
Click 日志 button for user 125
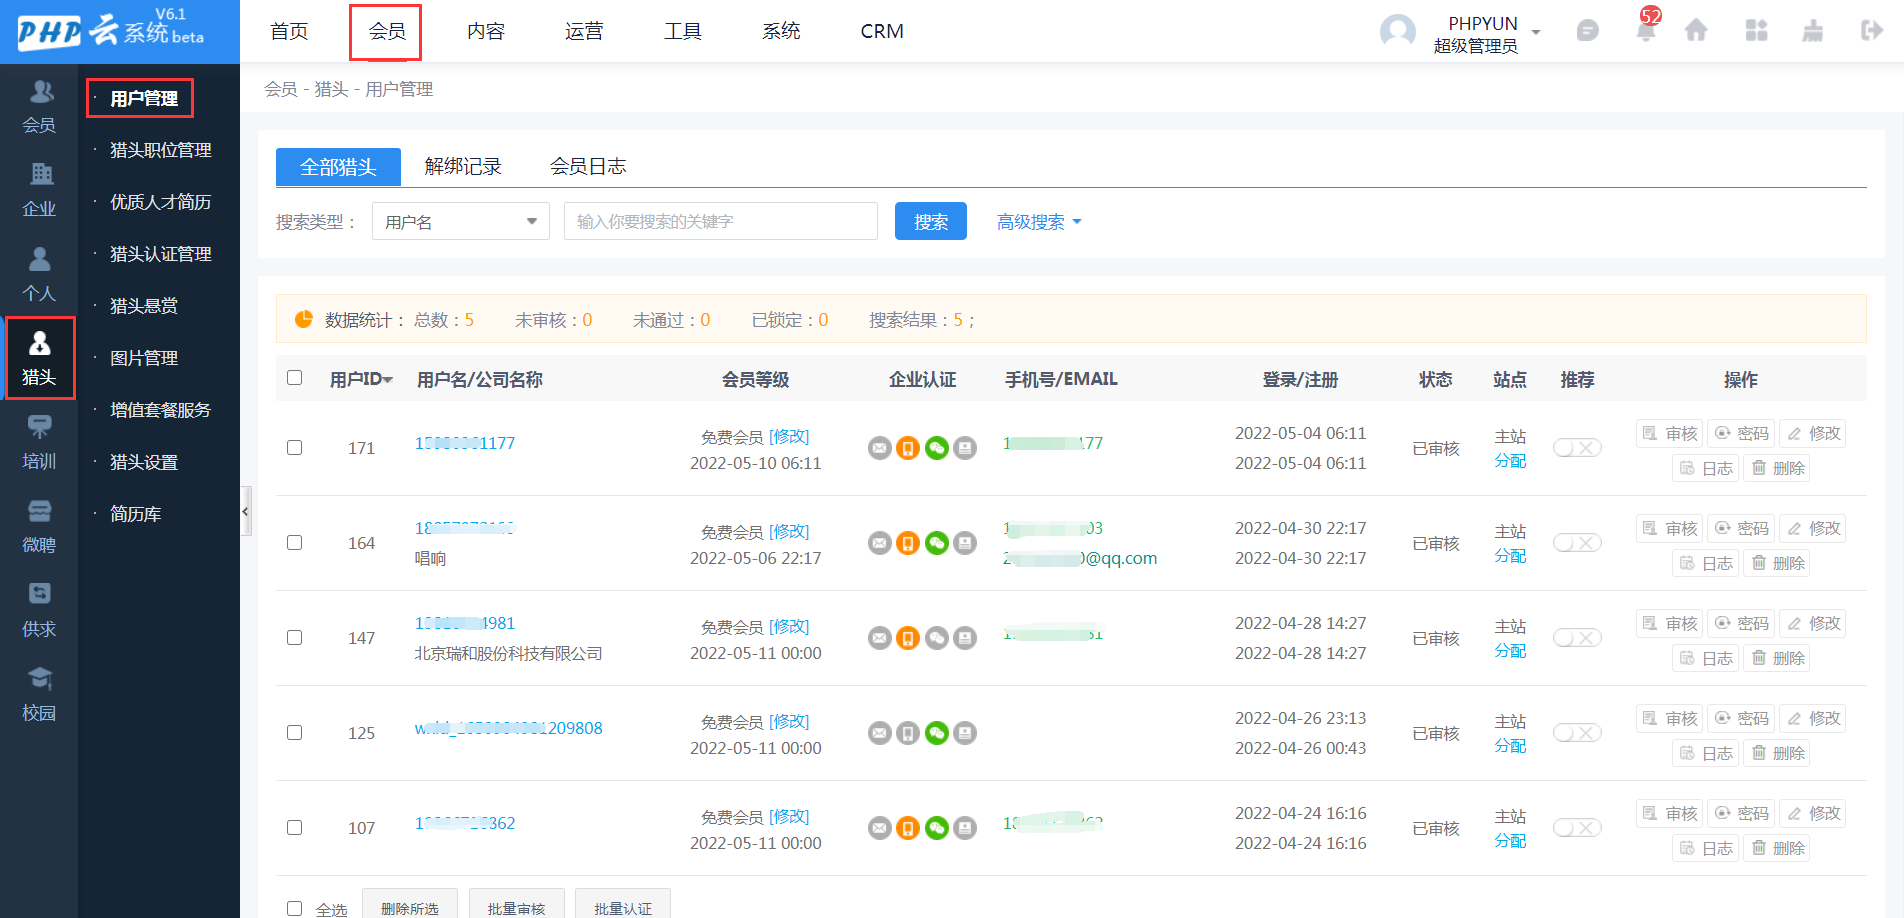pos(1706,753)
